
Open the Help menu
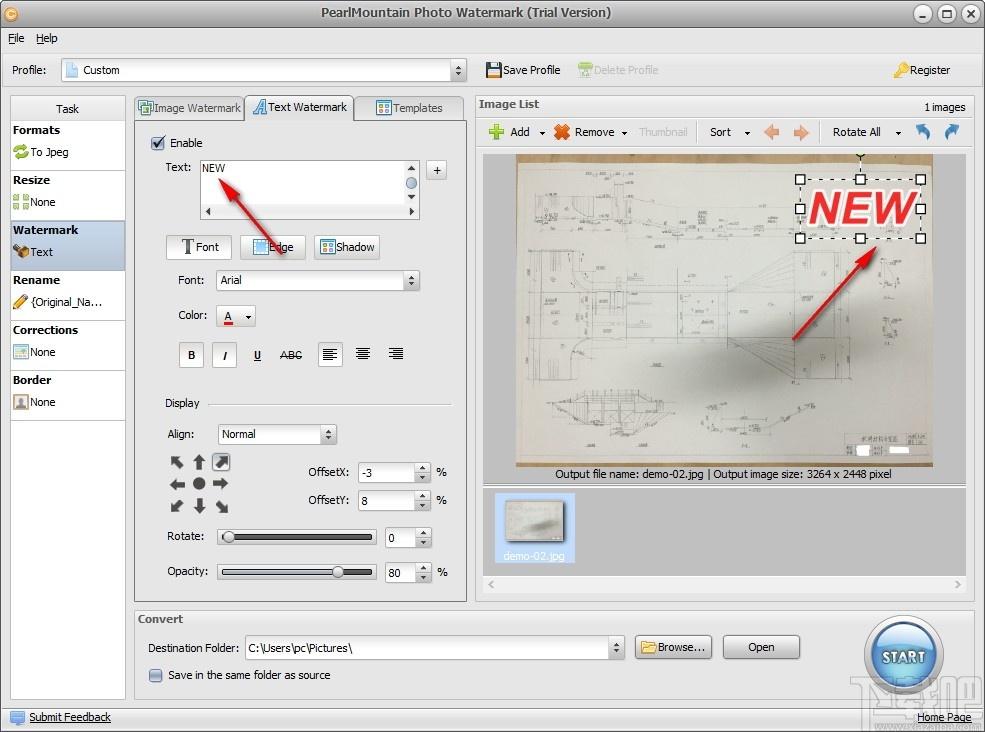pos(46,38)
